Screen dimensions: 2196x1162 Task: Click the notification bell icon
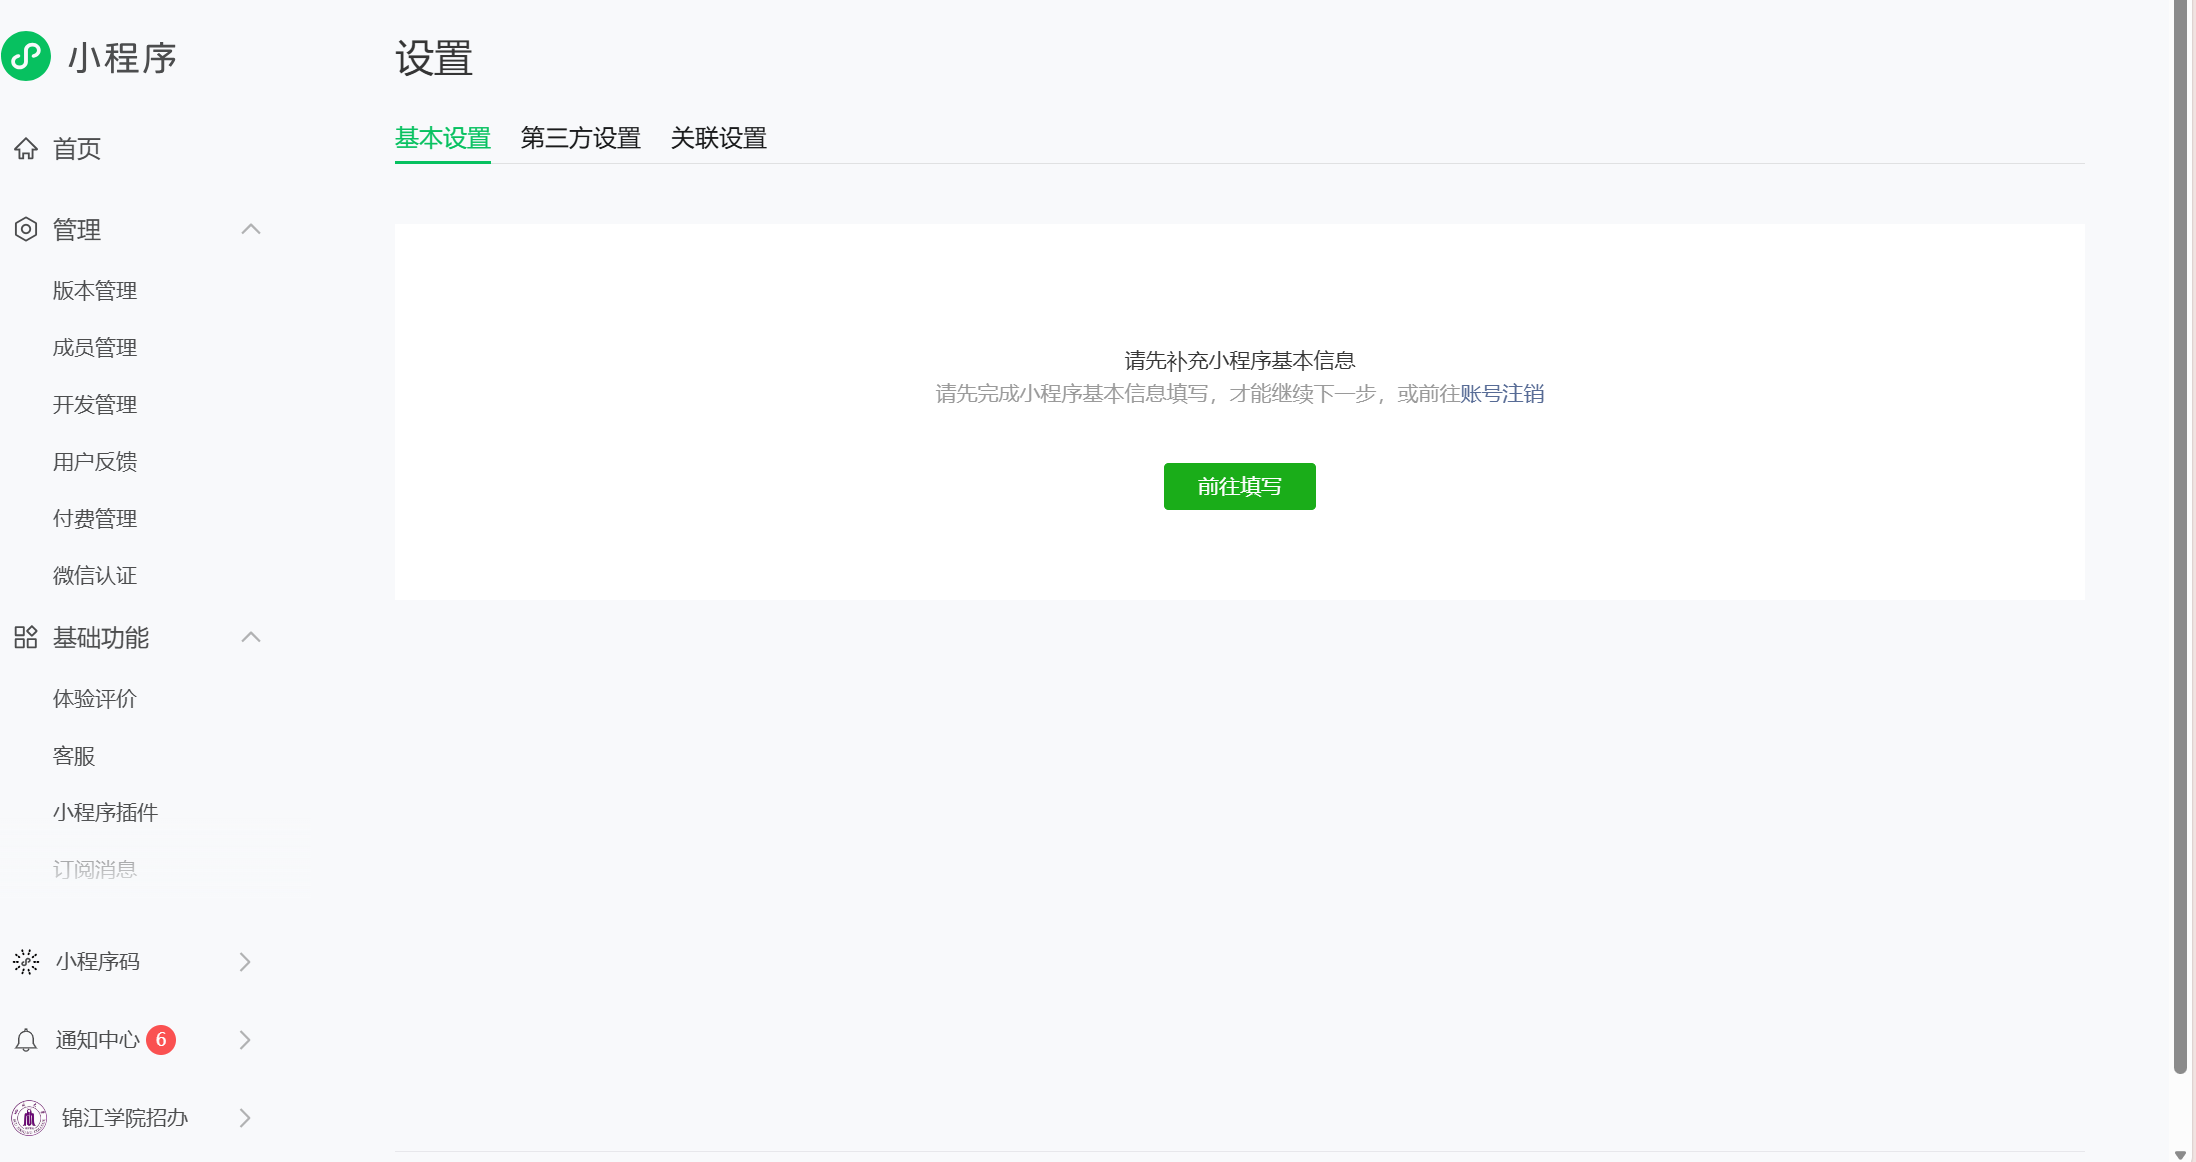click(x=26, y=1040)
